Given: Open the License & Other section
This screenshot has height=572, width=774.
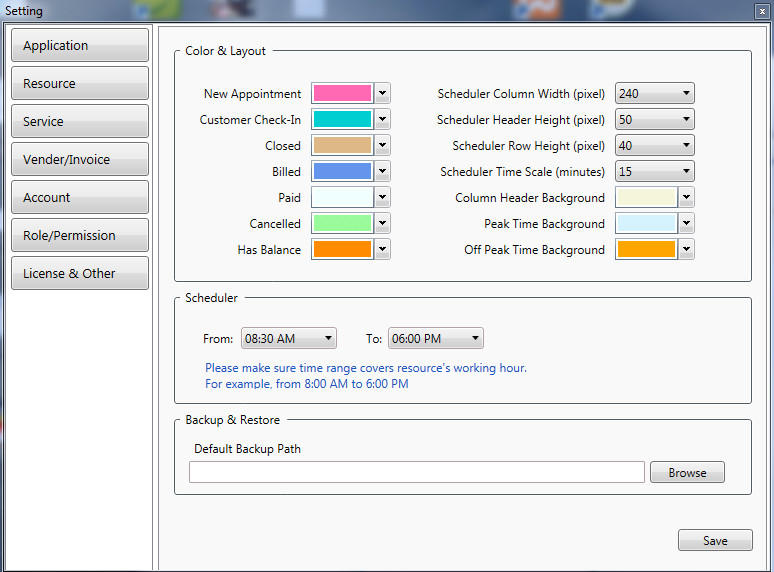Looking at the screenshot, I should pyautogui.click(x=80, y=273).
